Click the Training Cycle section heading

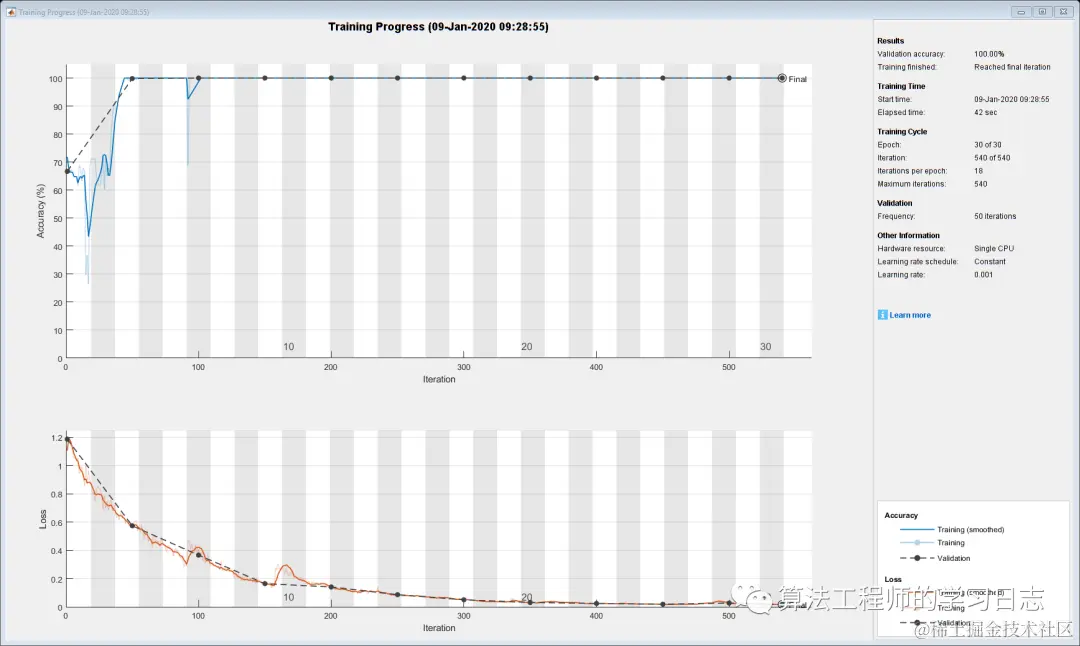(902, 132)
